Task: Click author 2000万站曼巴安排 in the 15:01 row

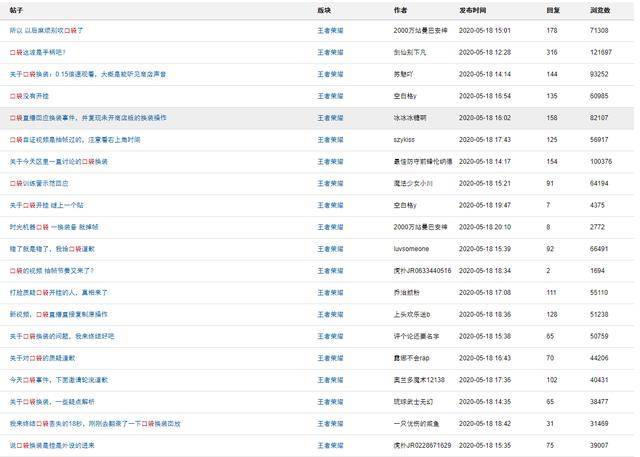Action: point(420,31)
